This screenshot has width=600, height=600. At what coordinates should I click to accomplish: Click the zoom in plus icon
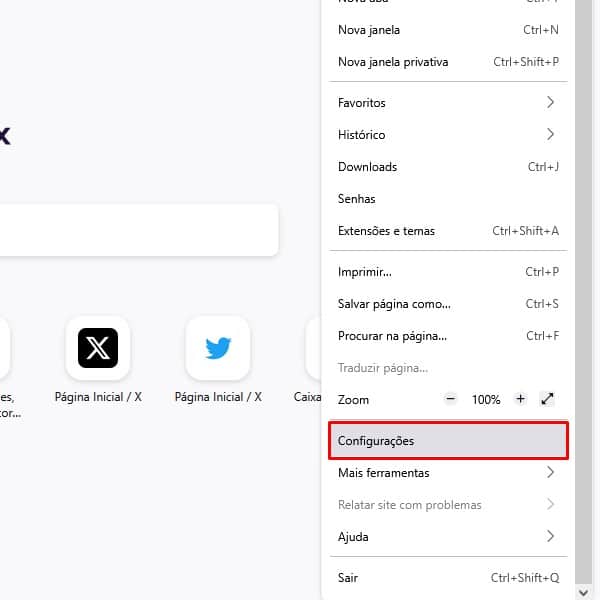pos(520,399)
